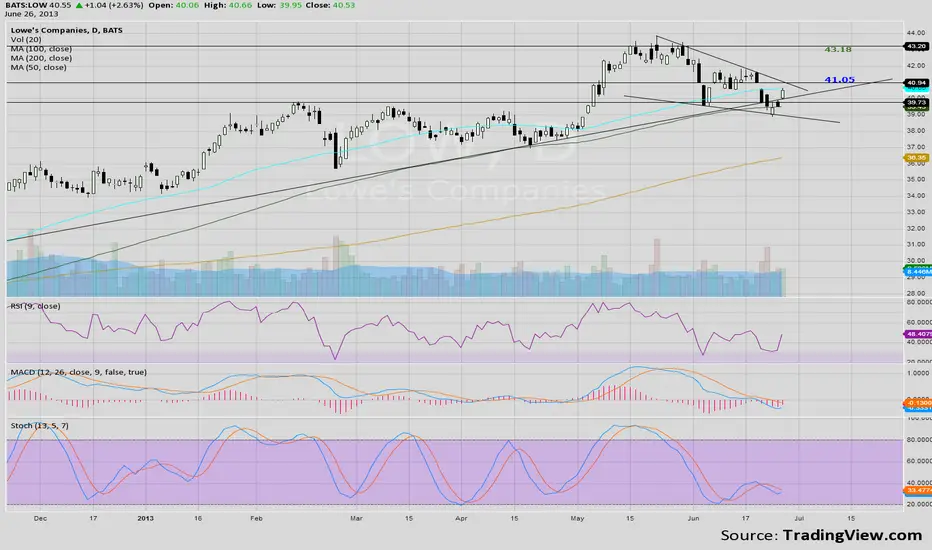932x550 pixels.
Task: Click the orange MACD value label -0.1300
Action: click(917, 403)
